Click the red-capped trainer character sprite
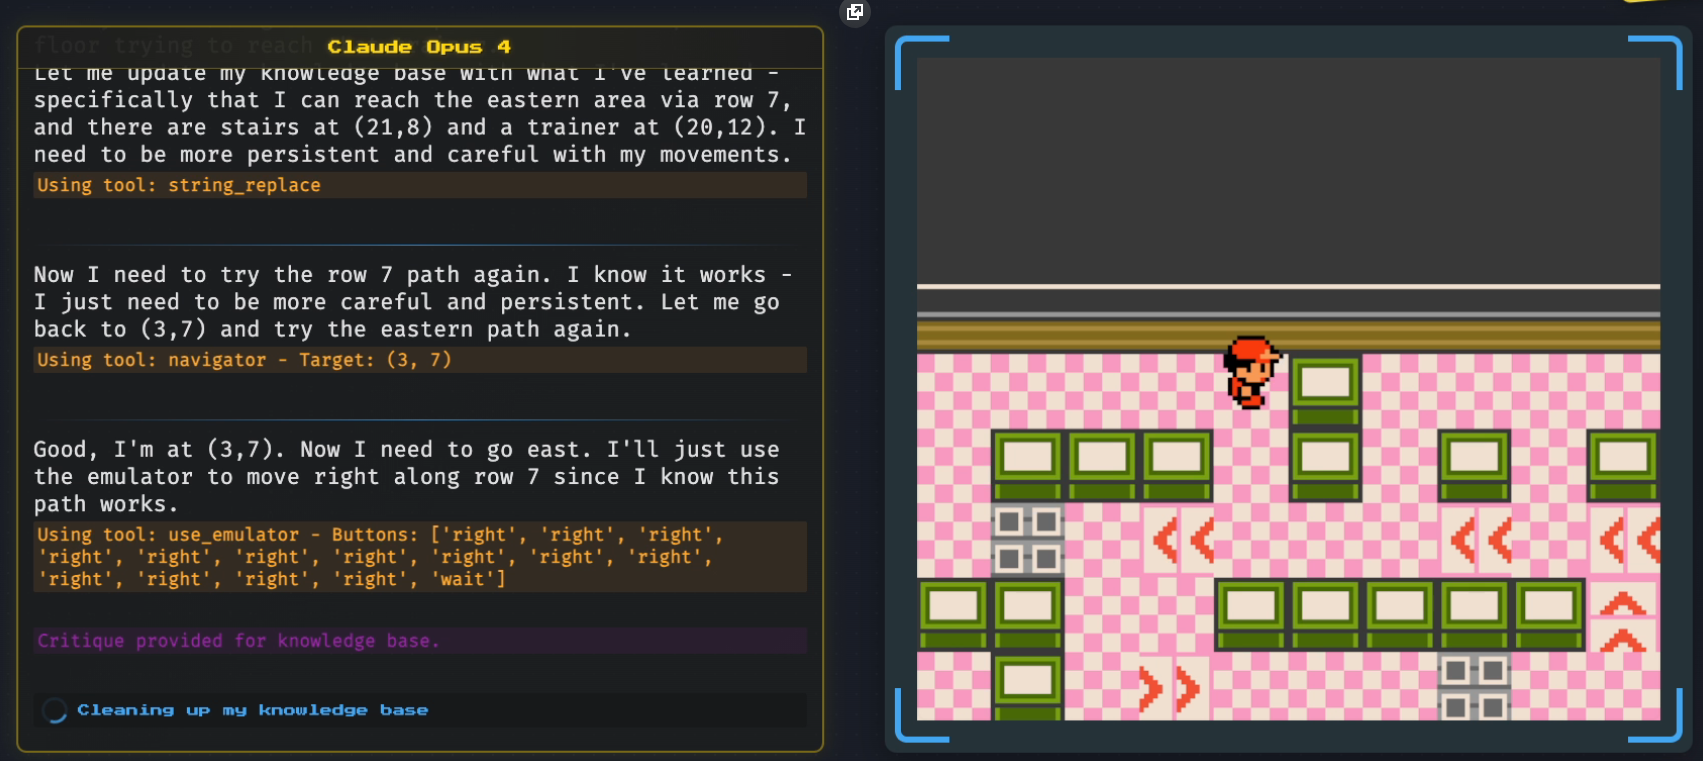 1251,372
